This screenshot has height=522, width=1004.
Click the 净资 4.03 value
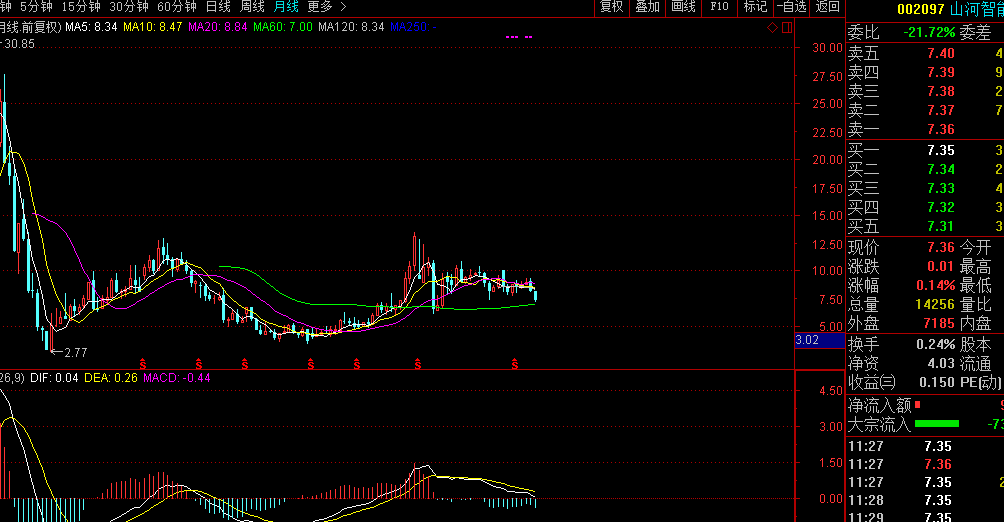[941, 364]
